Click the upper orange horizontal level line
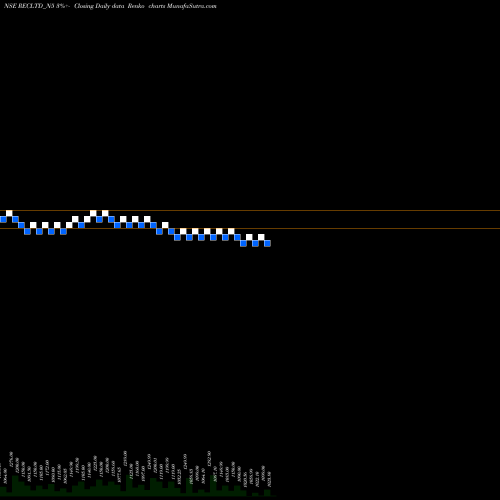The image size is (500, 500). pyautogui.click(x=250, y=210)
